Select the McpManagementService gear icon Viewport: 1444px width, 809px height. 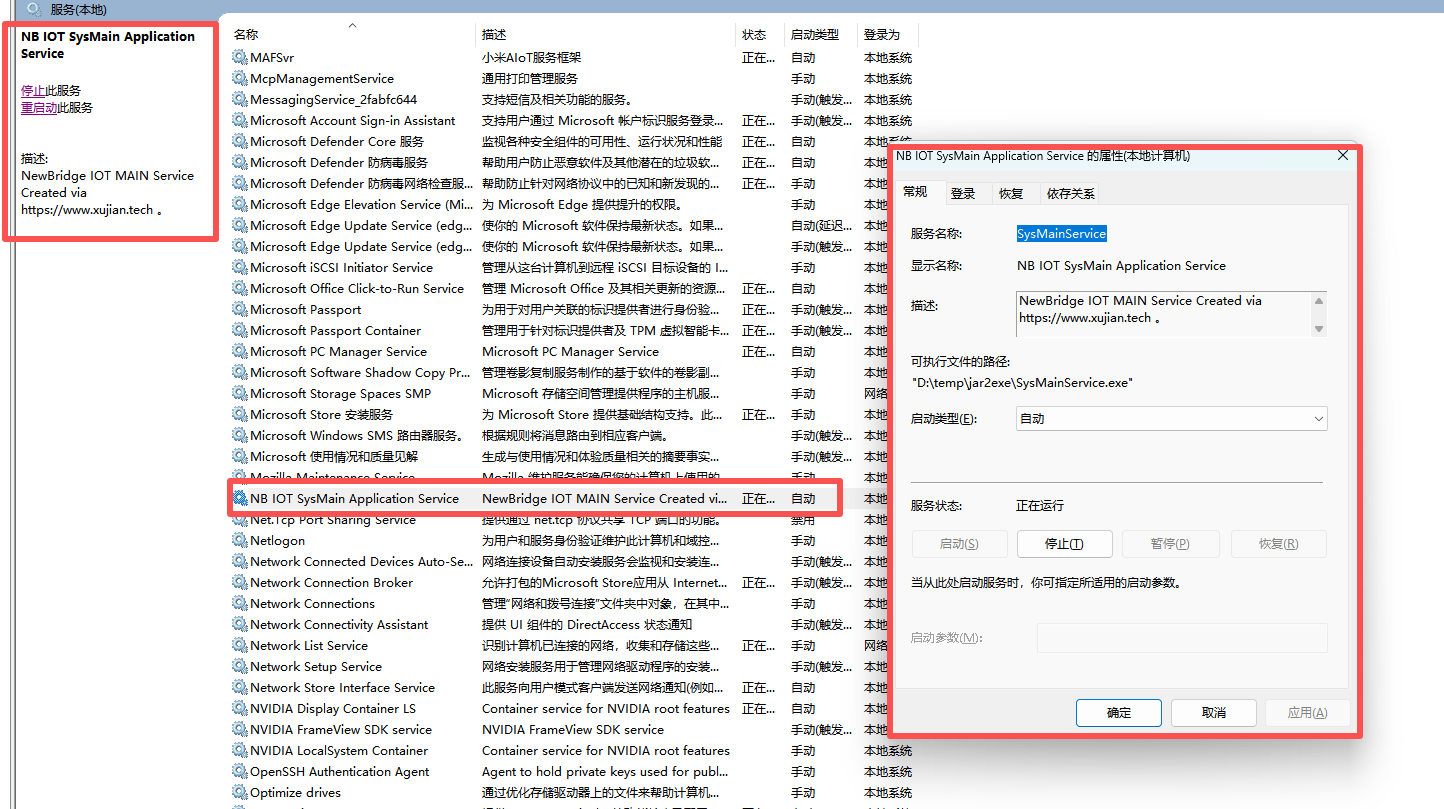pyautogui.click(x=240, y=79)
